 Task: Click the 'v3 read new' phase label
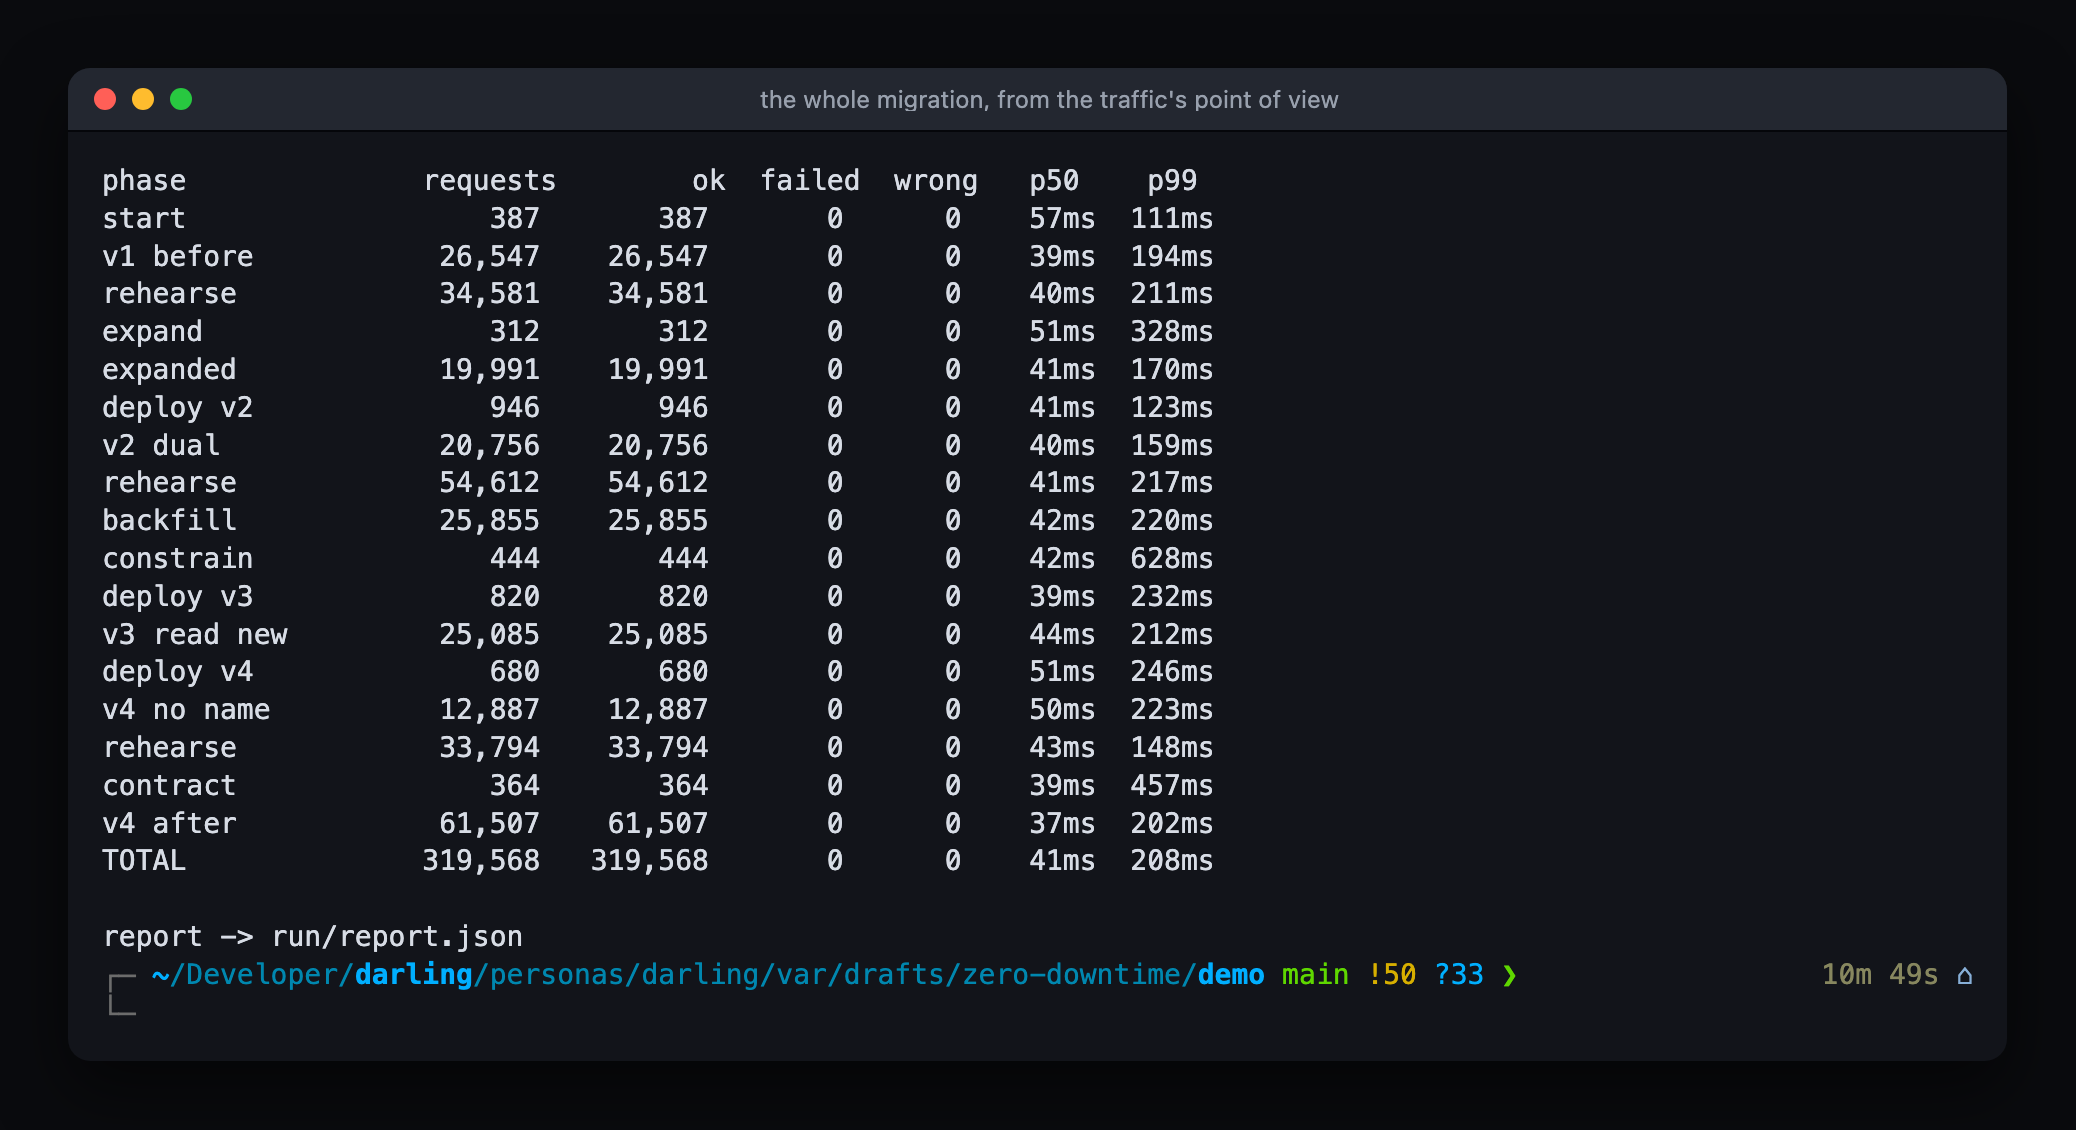195,635
